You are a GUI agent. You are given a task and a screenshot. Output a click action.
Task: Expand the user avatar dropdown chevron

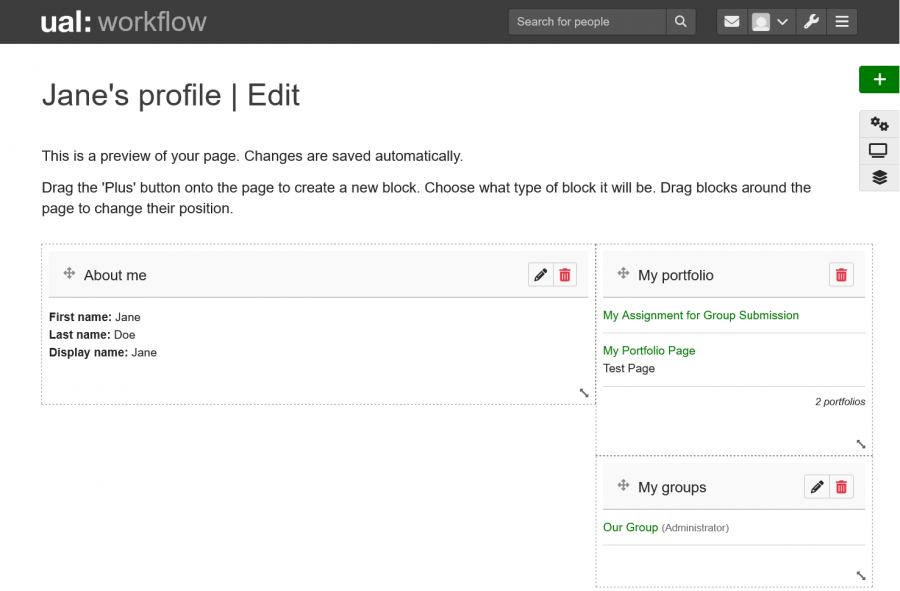pos(784,21)
